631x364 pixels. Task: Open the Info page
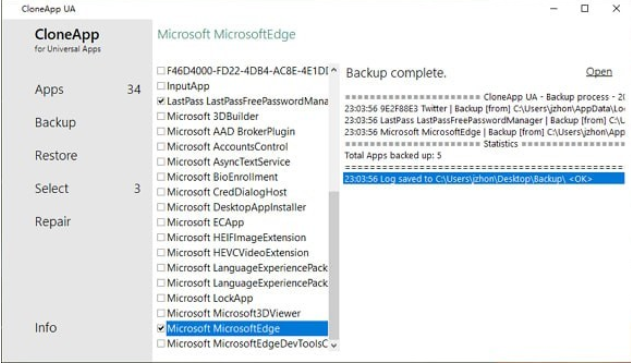(x=45, y=327)
